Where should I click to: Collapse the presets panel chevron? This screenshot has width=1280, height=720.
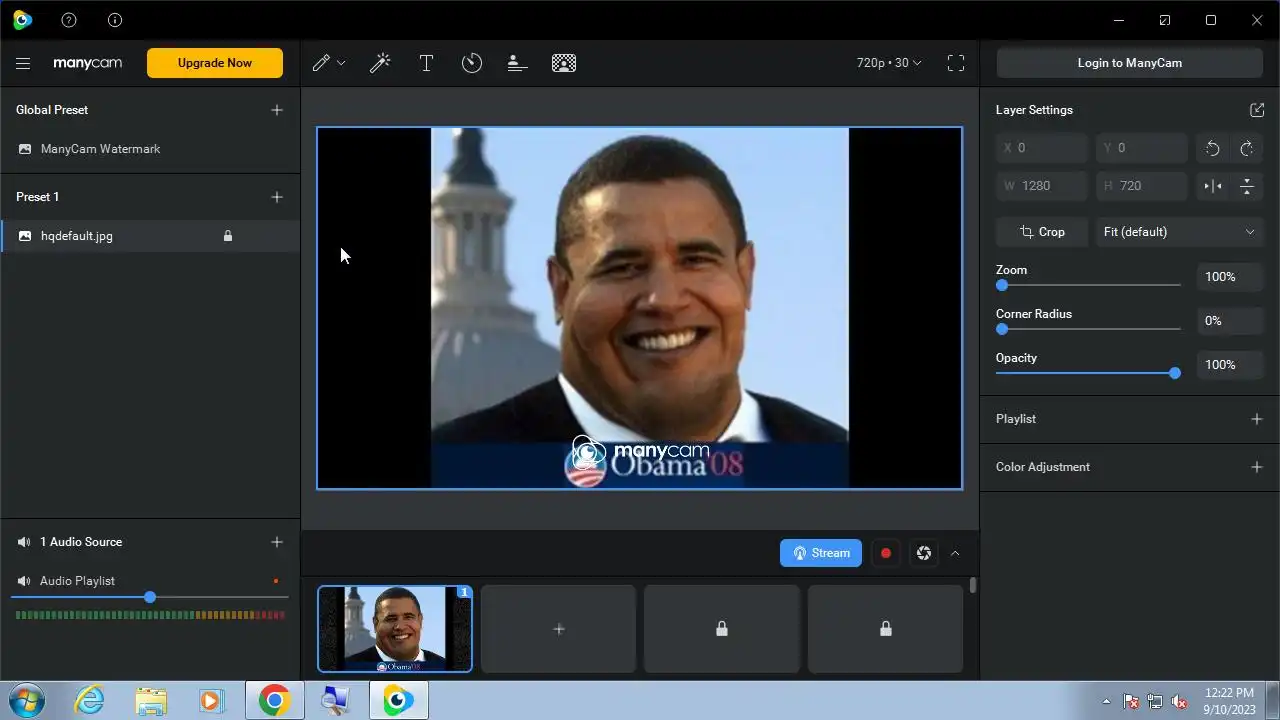[x=955, y=553]
